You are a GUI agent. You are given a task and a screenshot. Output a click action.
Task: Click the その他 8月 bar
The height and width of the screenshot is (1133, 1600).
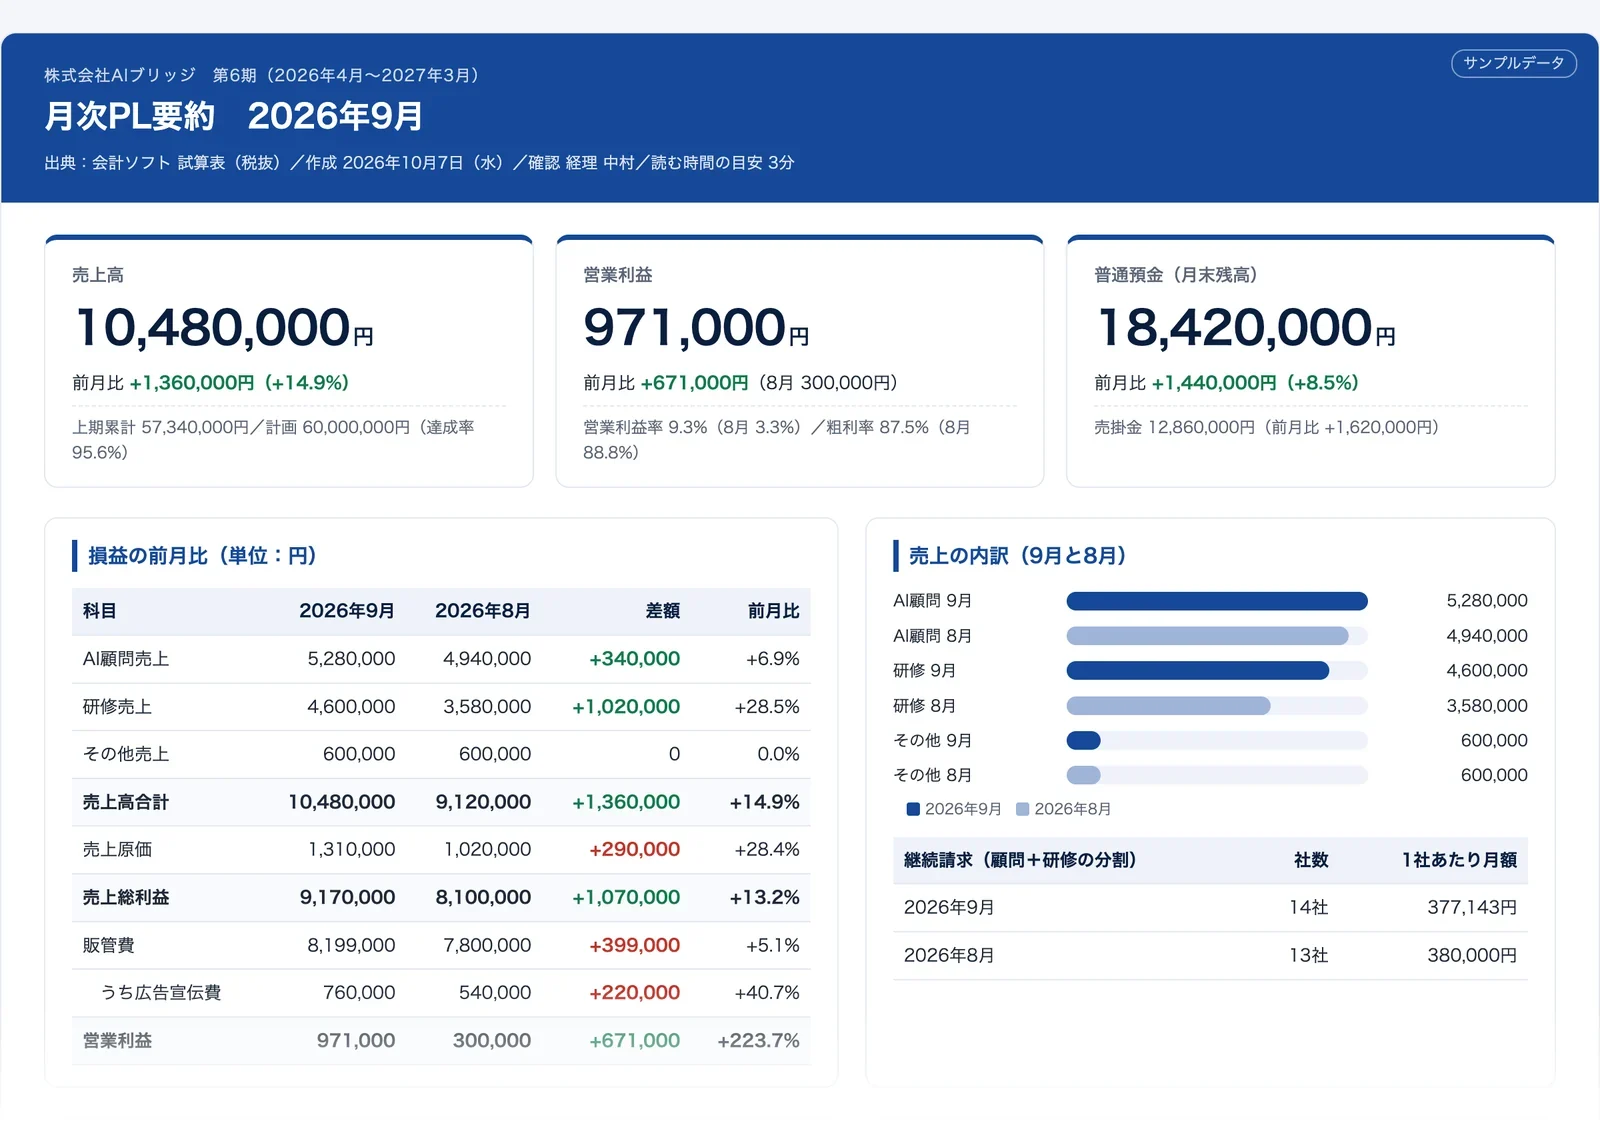[x=1084, y=775]
